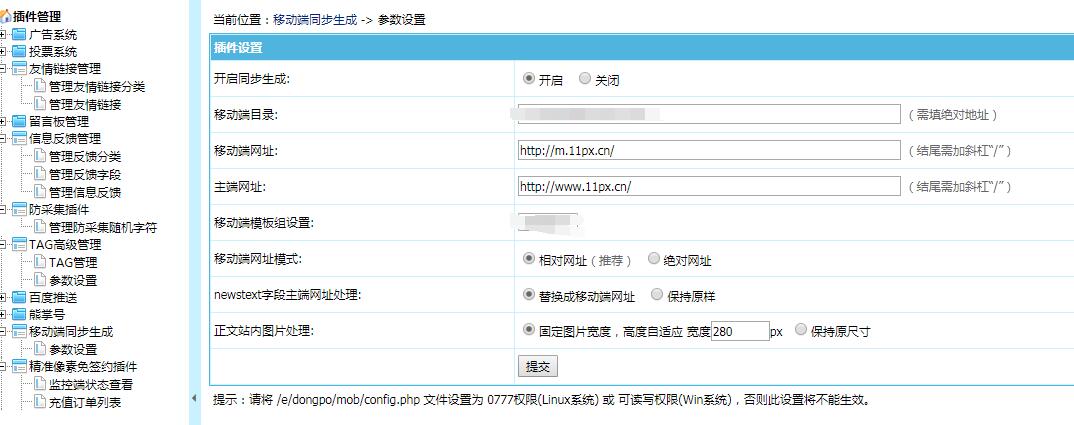1074x425 pixels.
Task: Click the 精准像素免签约插件 folder label
Action: point(83,367)
